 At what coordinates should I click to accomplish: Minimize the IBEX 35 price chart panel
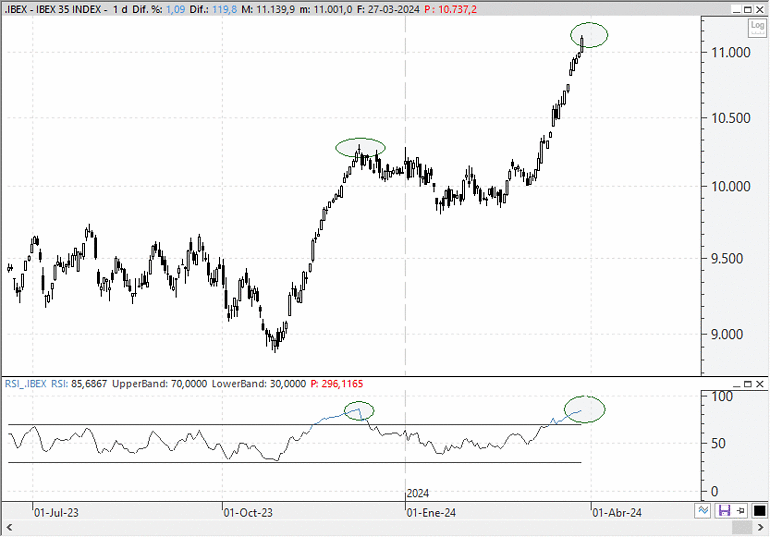[x=737, y=9]
